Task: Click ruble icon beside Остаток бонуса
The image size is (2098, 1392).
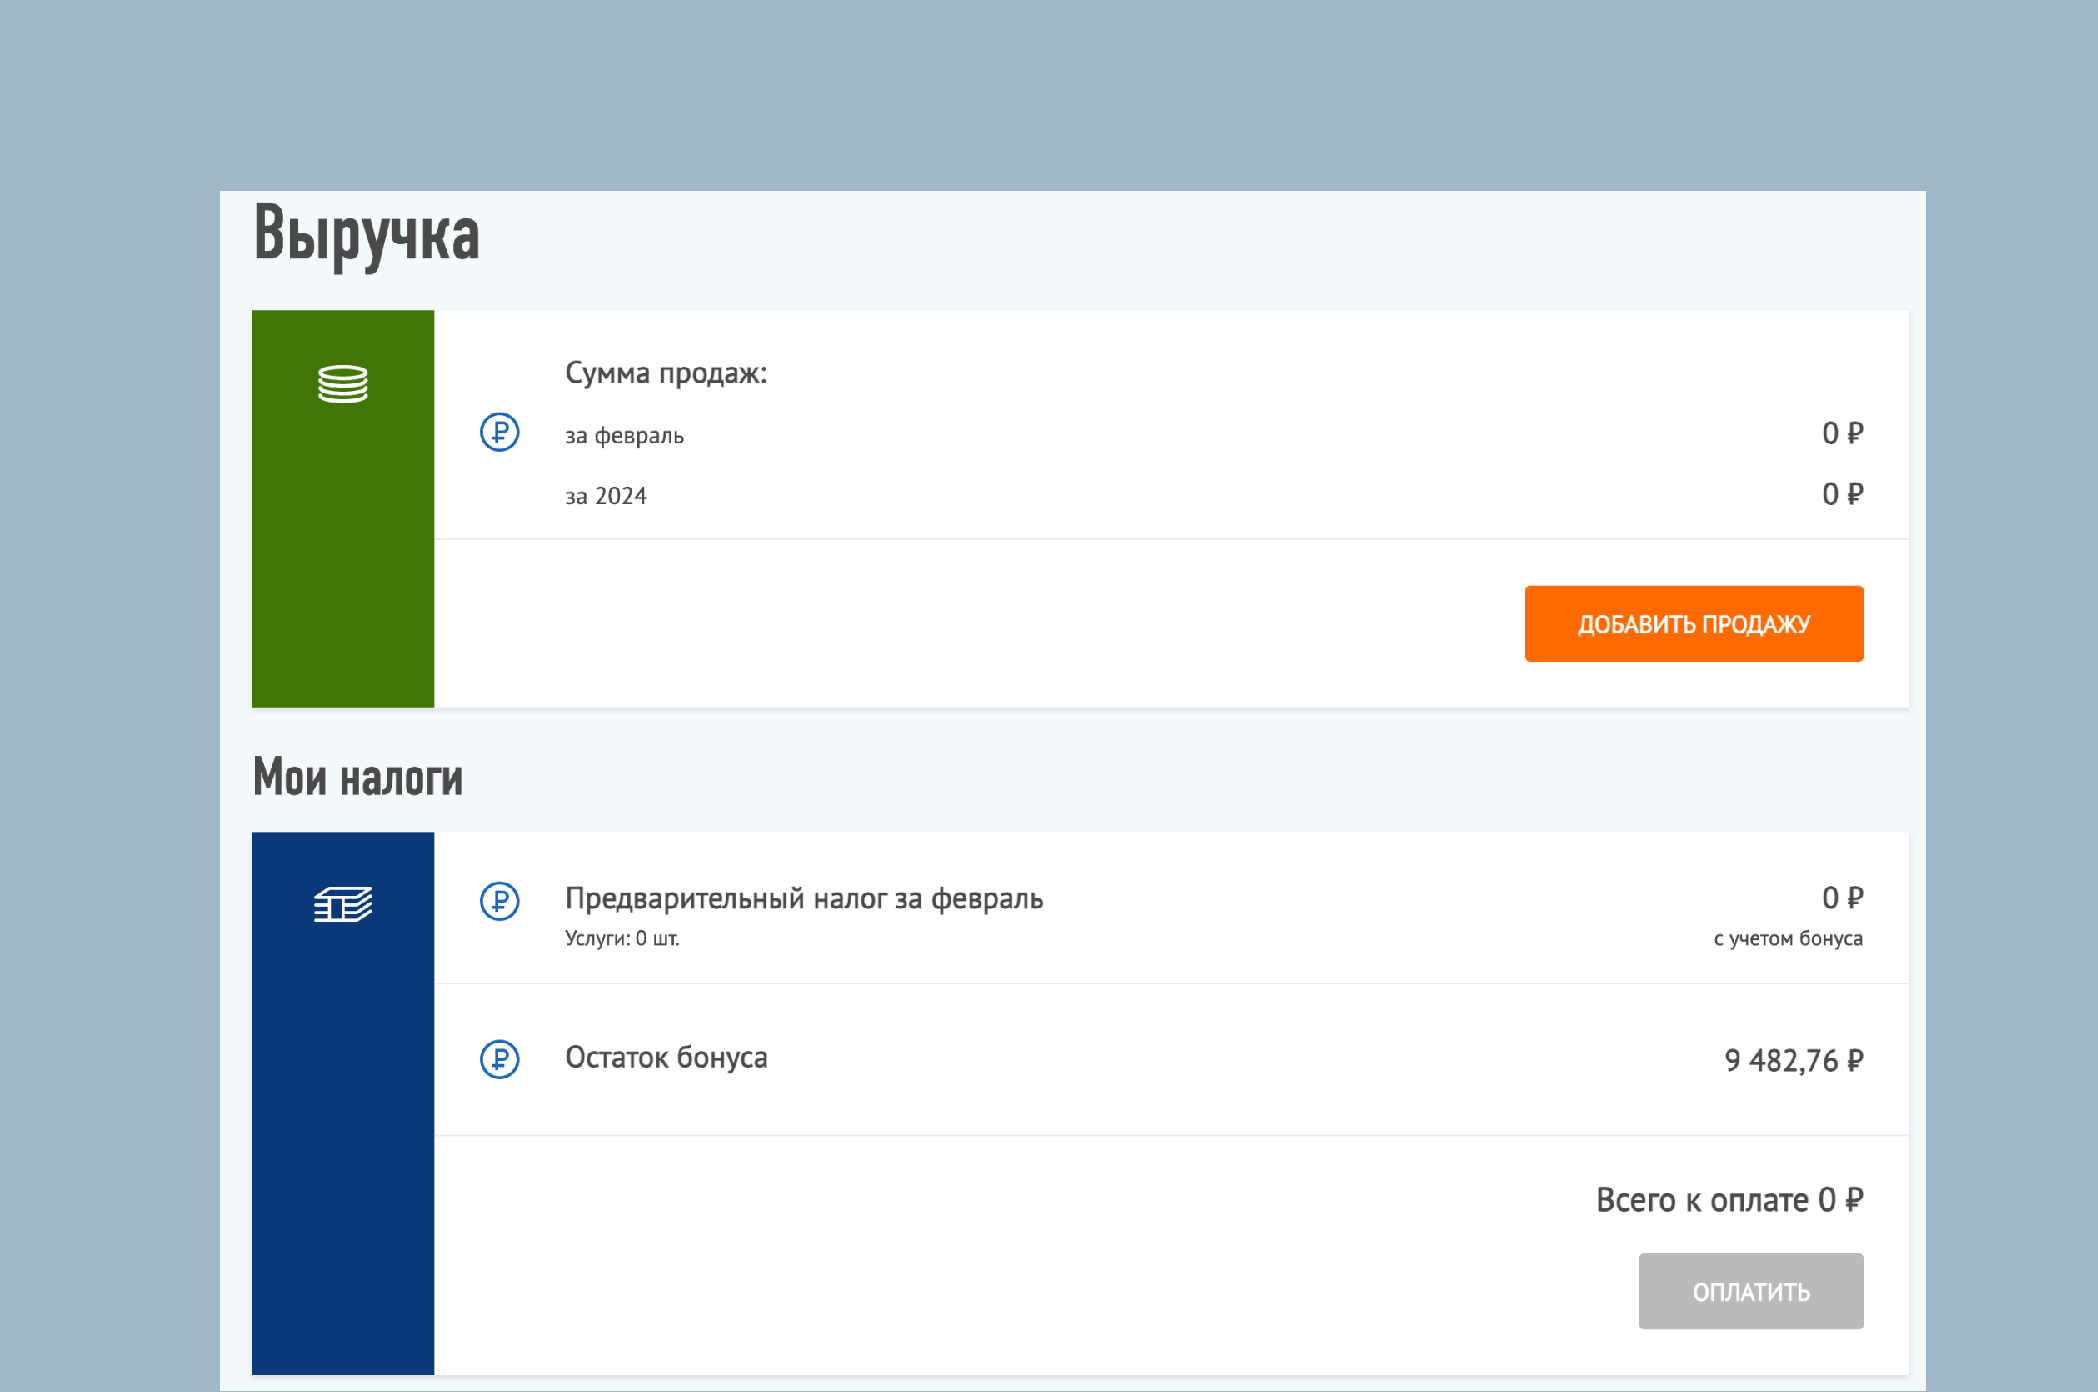Action: (499, 1059)
